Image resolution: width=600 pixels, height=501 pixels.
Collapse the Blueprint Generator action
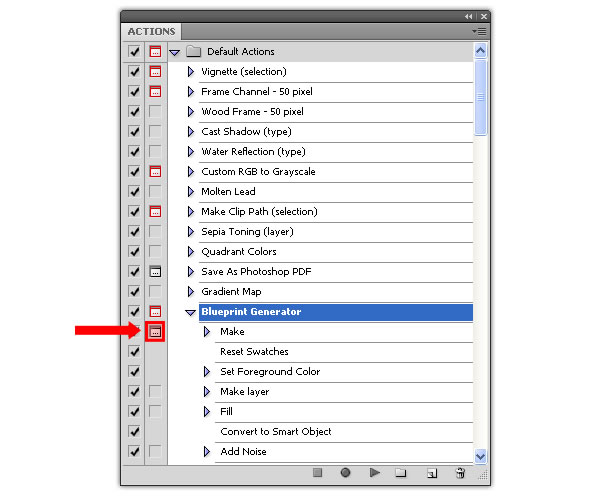click(190, 313)
